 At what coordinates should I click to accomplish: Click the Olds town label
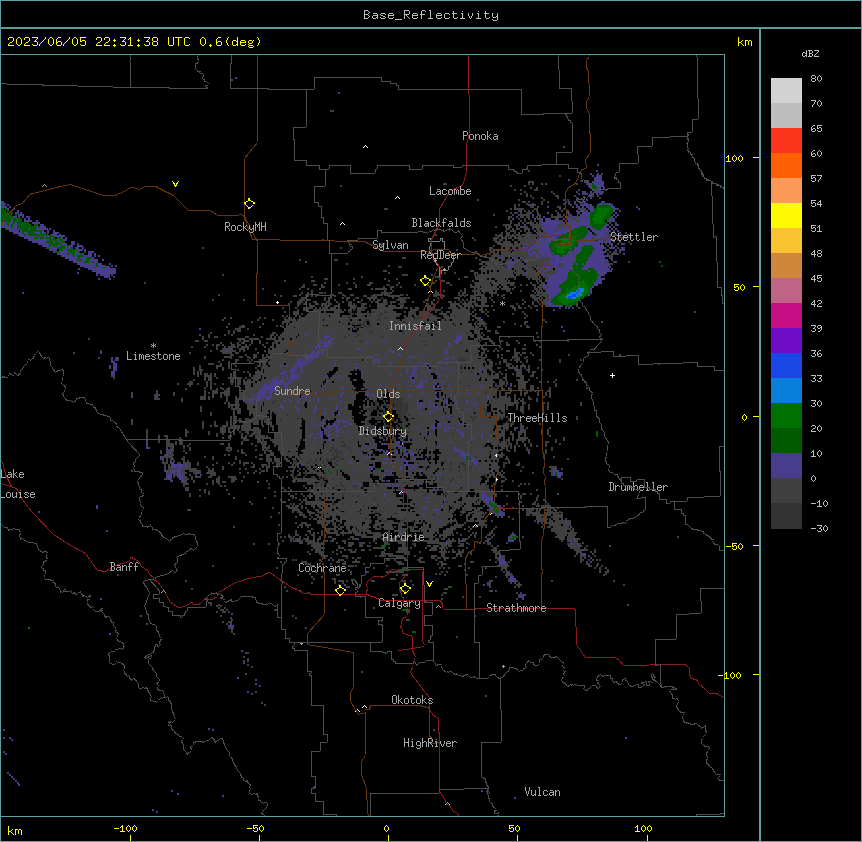coord(388,394)
